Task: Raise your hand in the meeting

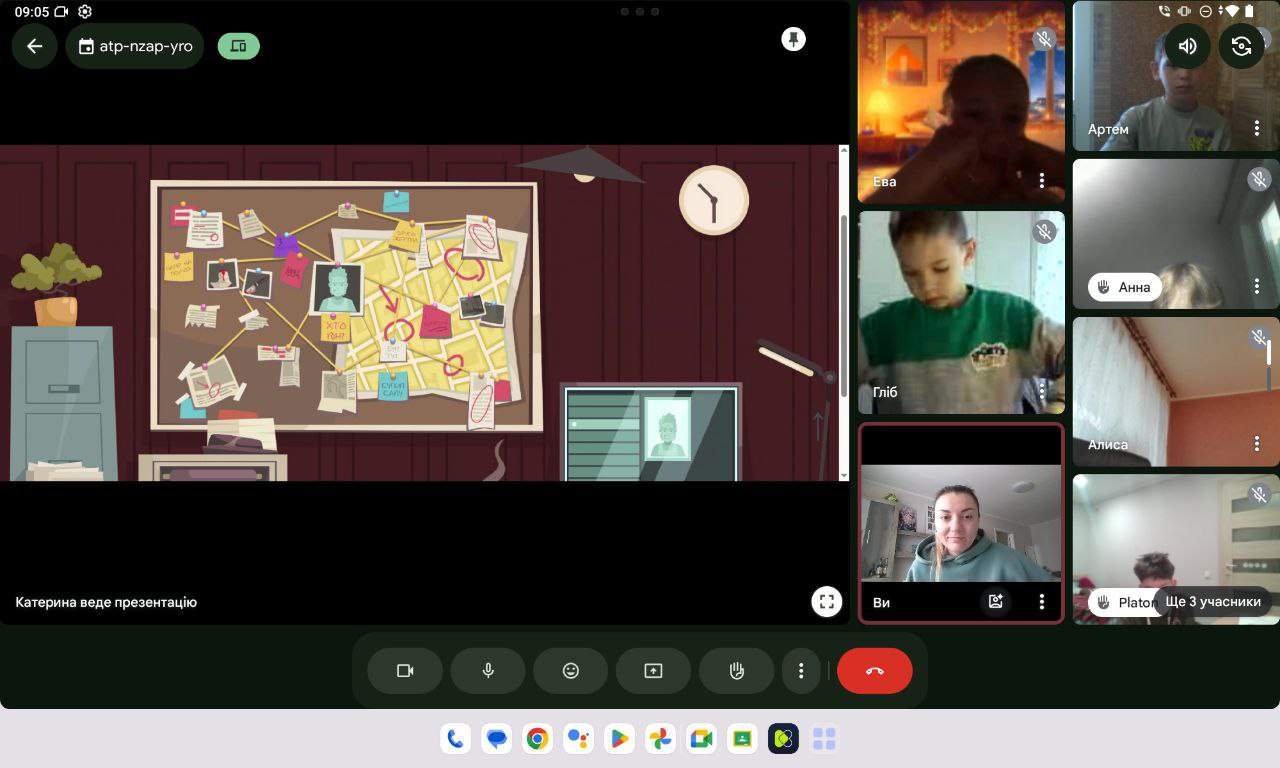Action: pos(736,671)
